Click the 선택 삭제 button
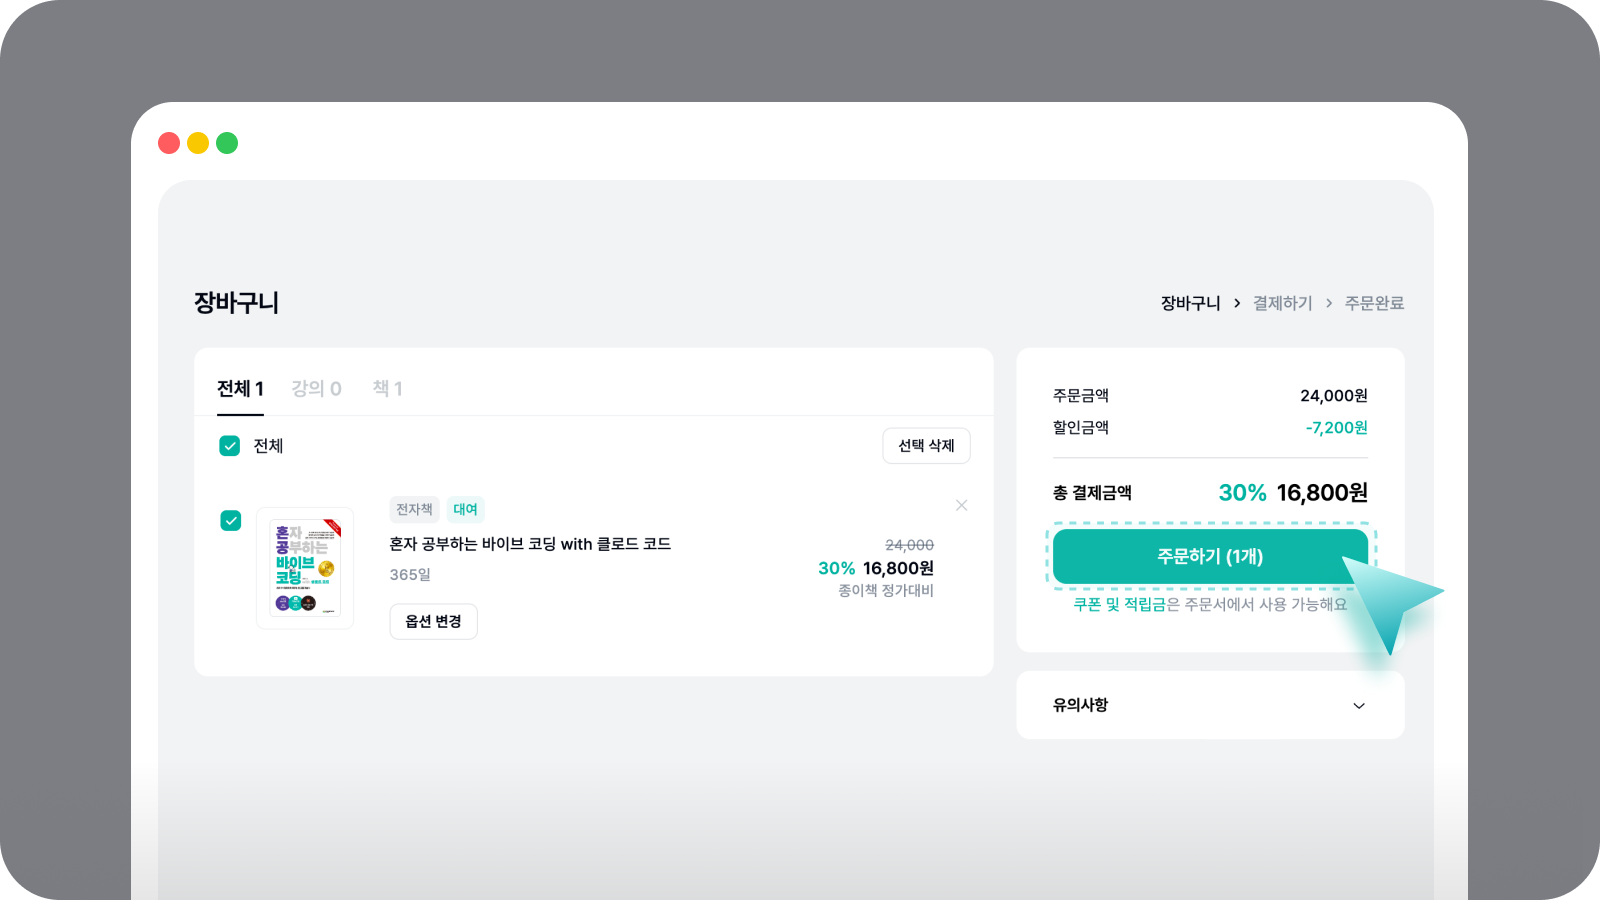 click(x=926, y=446)
